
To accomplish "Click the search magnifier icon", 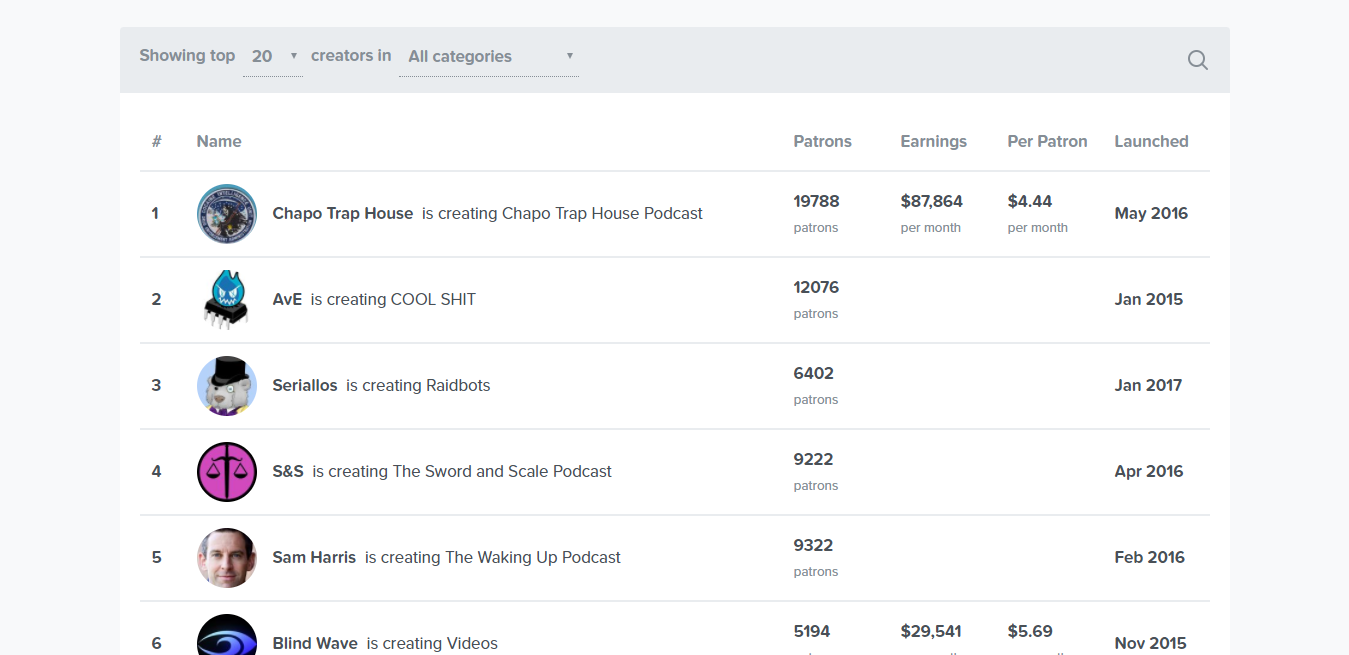I will tap(1197, 60).
